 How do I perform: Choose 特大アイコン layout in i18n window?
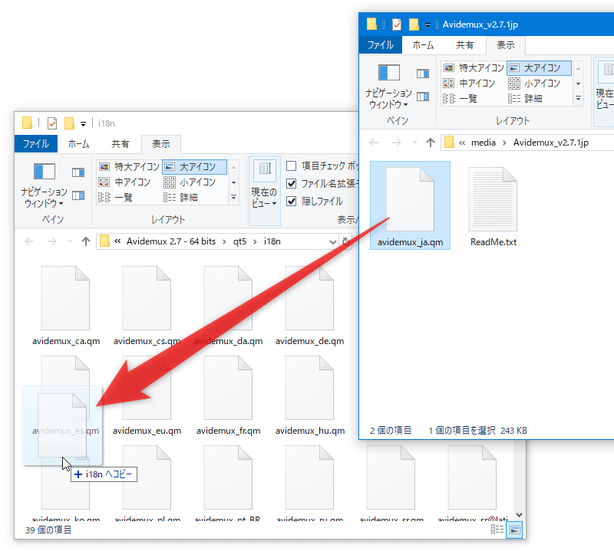(x=129, y=167)
